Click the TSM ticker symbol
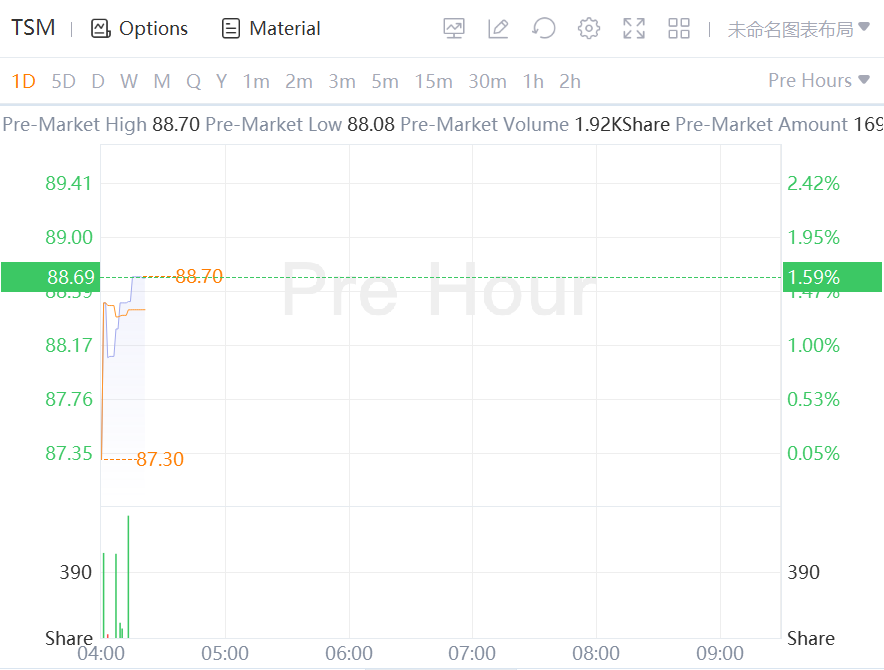Image resolution: width=884 pixels, height=670 pixels. click(33, 28)
